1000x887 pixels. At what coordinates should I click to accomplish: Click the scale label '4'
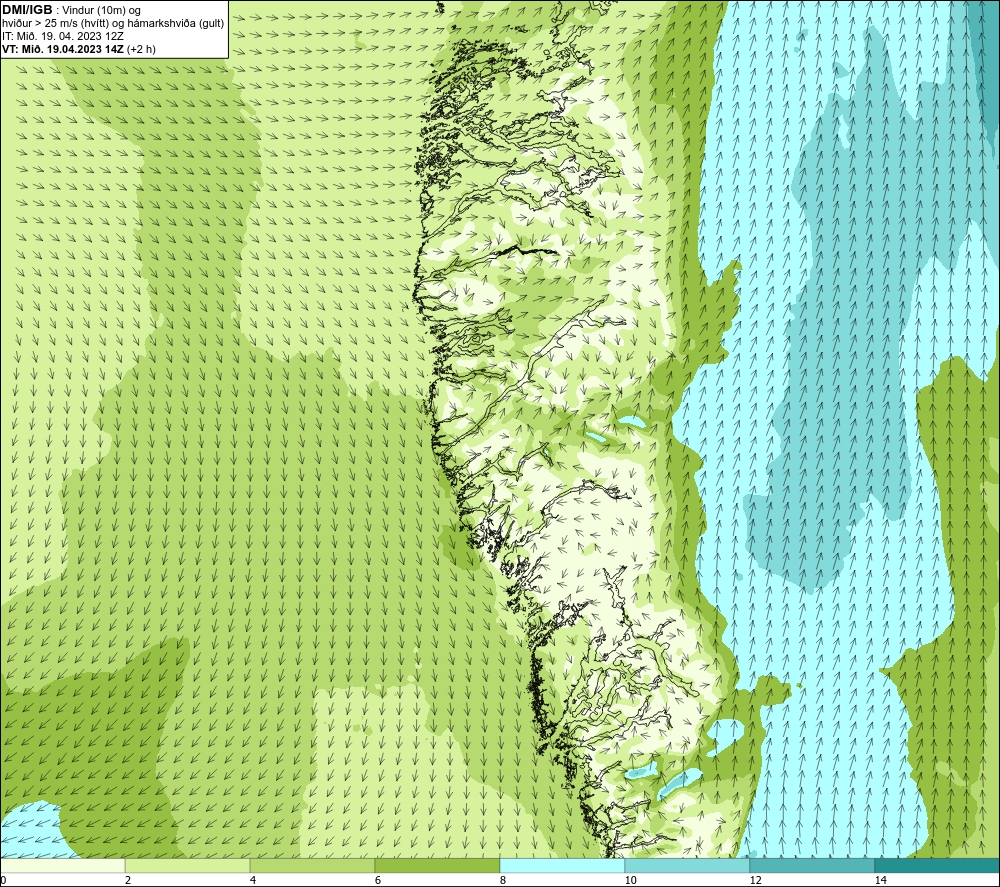coord(253,880)
